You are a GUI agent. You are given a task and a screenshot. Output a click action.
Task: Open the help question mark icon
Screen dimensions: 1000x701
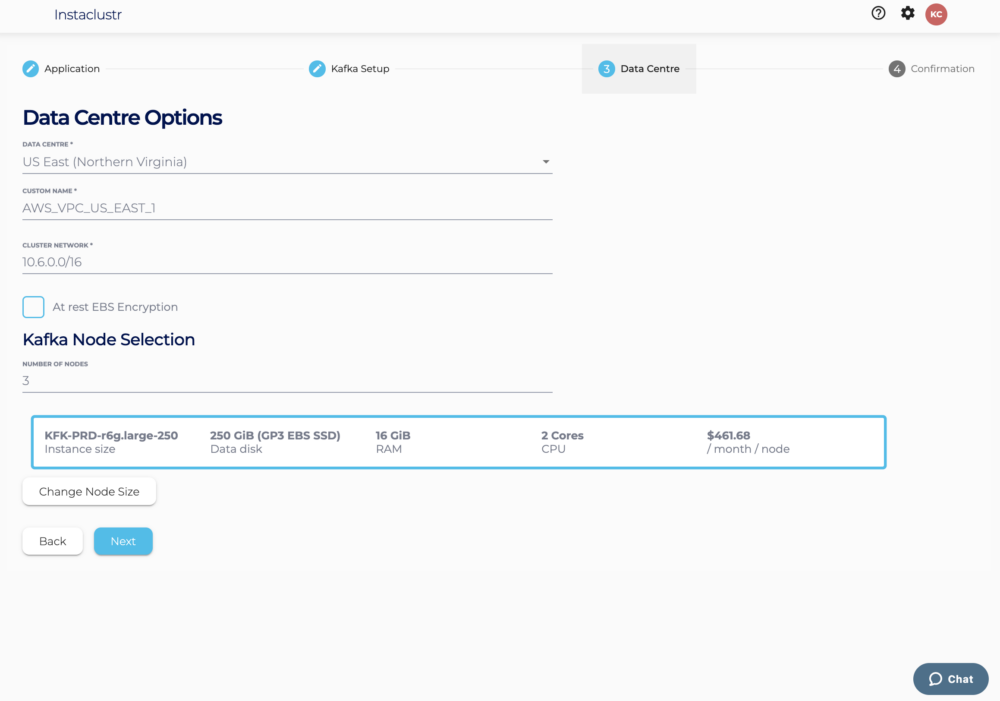878,13
